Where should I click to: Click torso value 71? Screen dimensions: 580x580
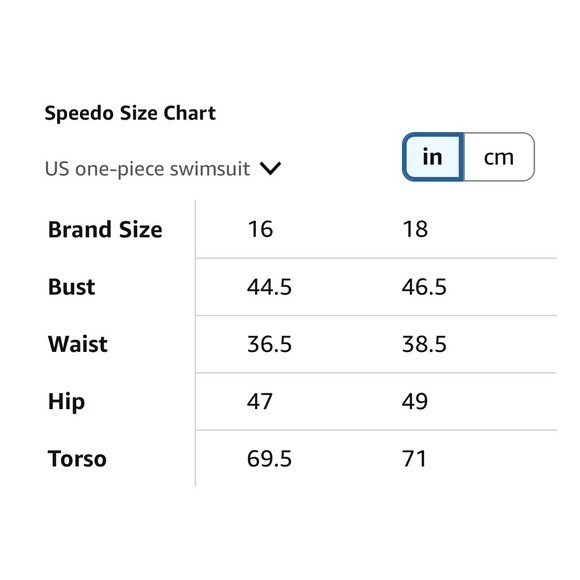pyautogui.click(x=414, y=459)
